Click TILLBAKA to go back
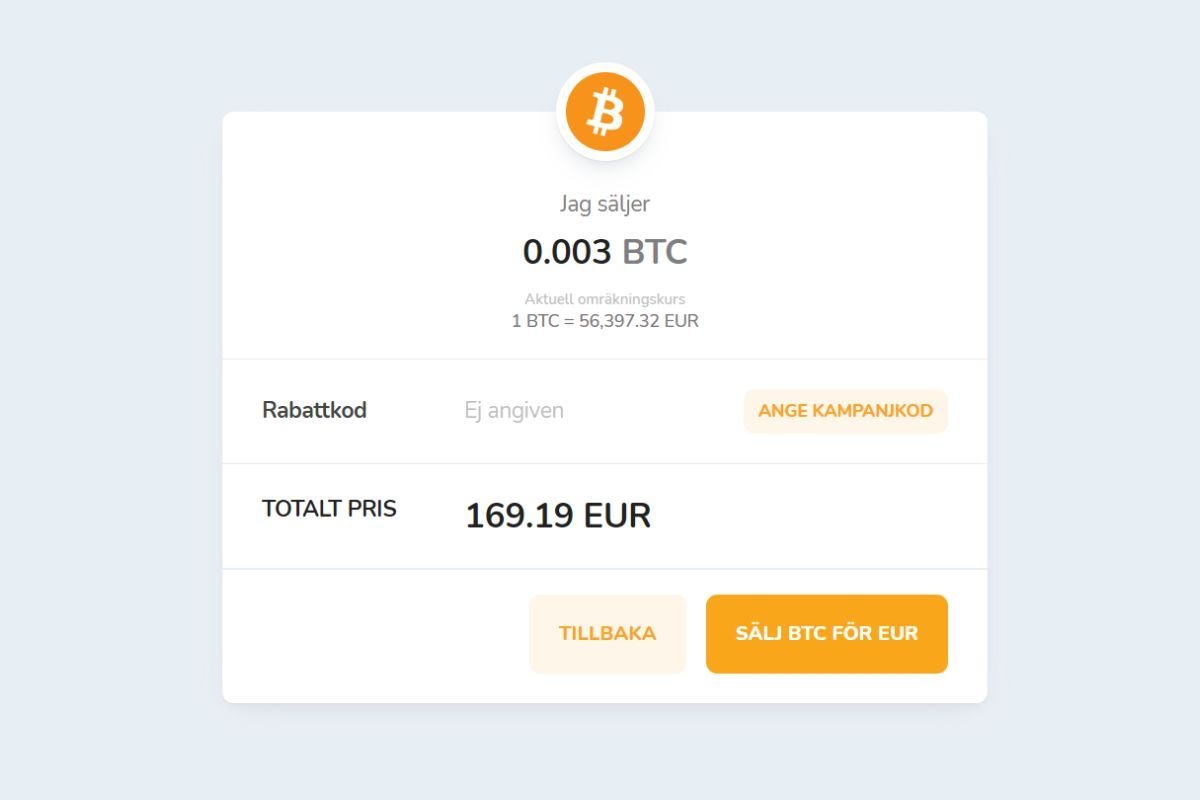 click(607, 633)
